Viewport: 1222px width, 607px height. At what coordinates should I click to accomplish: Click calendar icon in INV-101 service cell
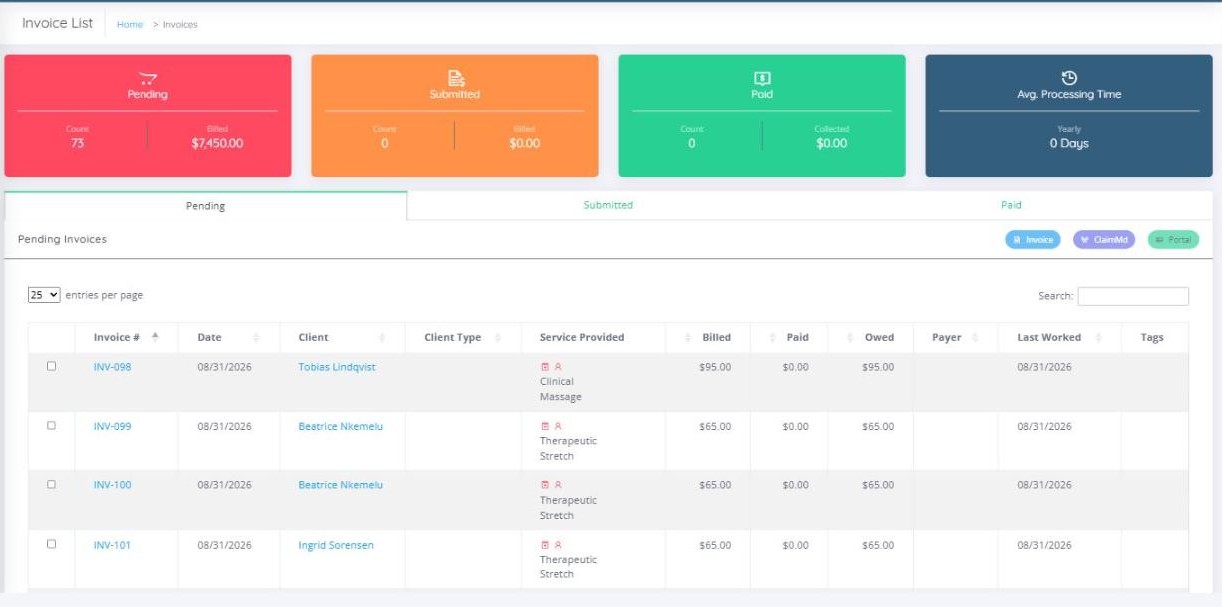[545, 545]
